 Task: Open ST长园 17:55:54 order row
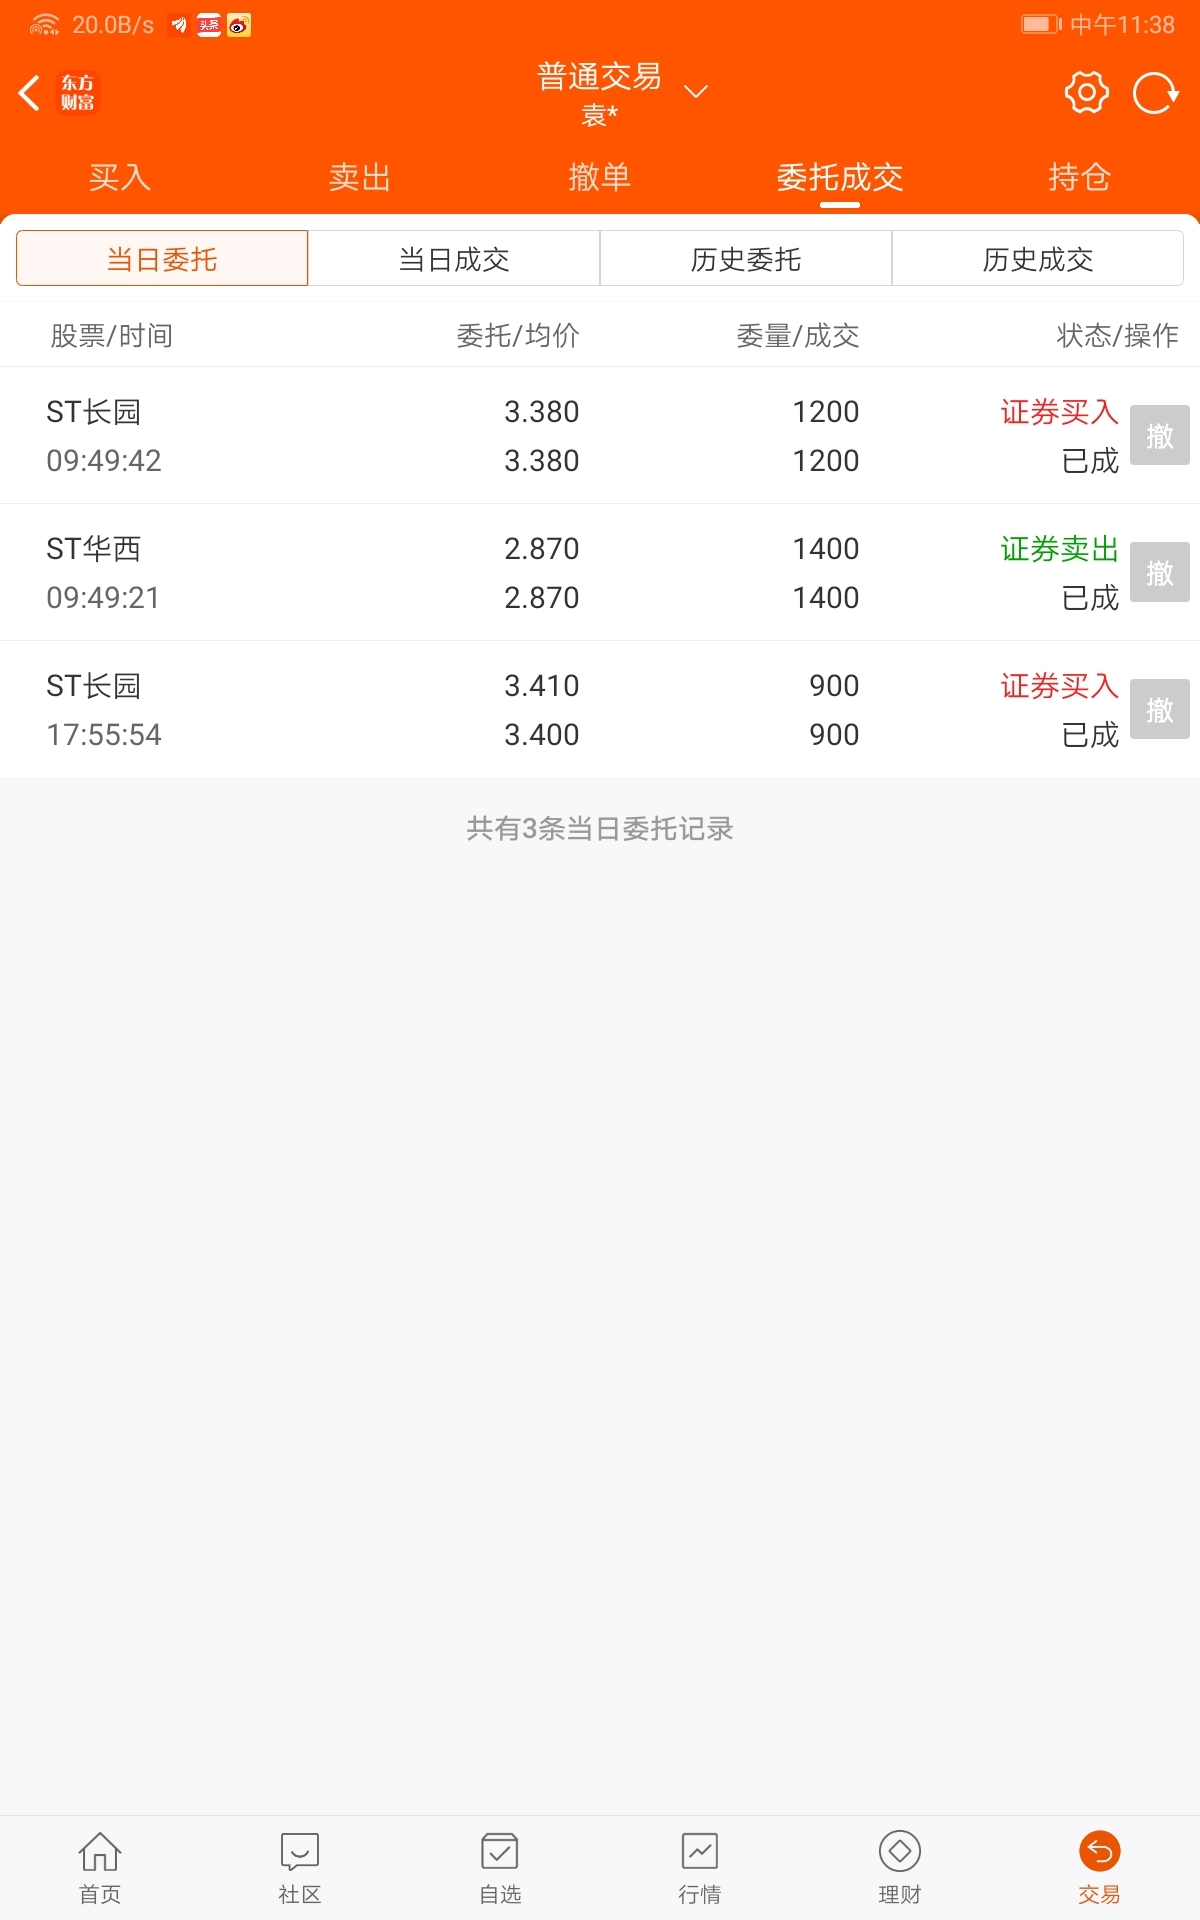click(600, 709)
